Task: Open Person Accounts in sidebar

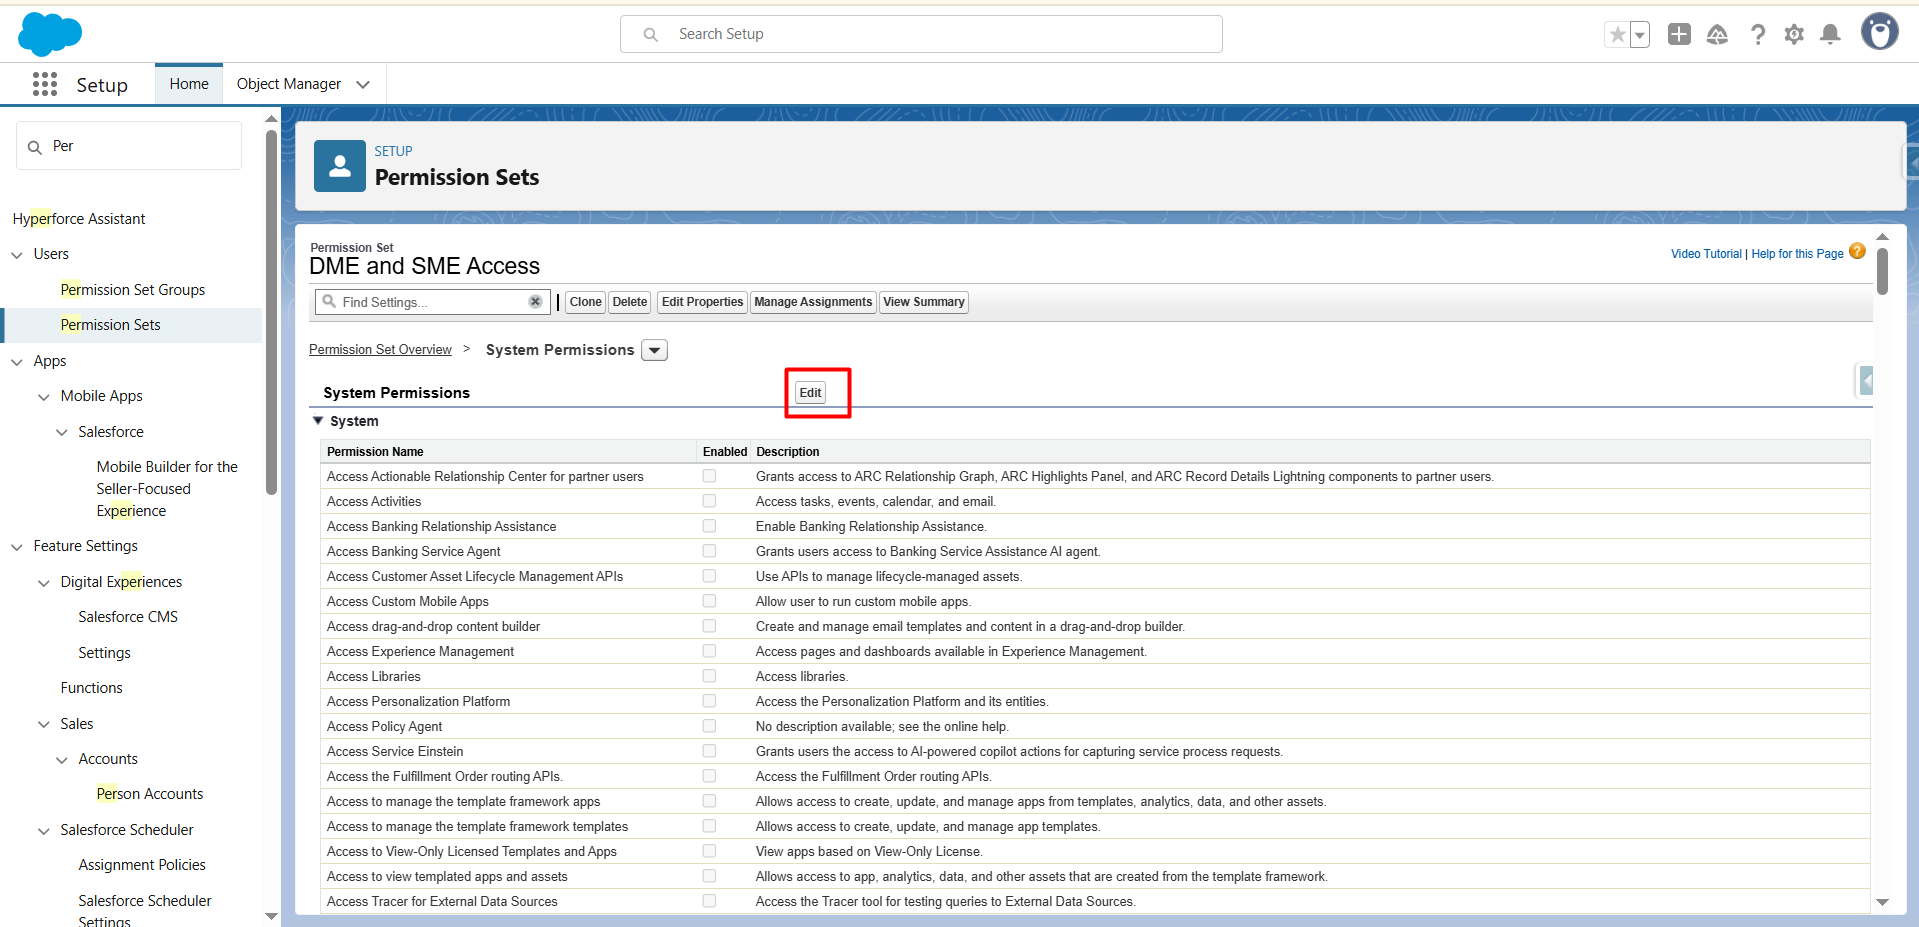Action: (x=150, y=794)
